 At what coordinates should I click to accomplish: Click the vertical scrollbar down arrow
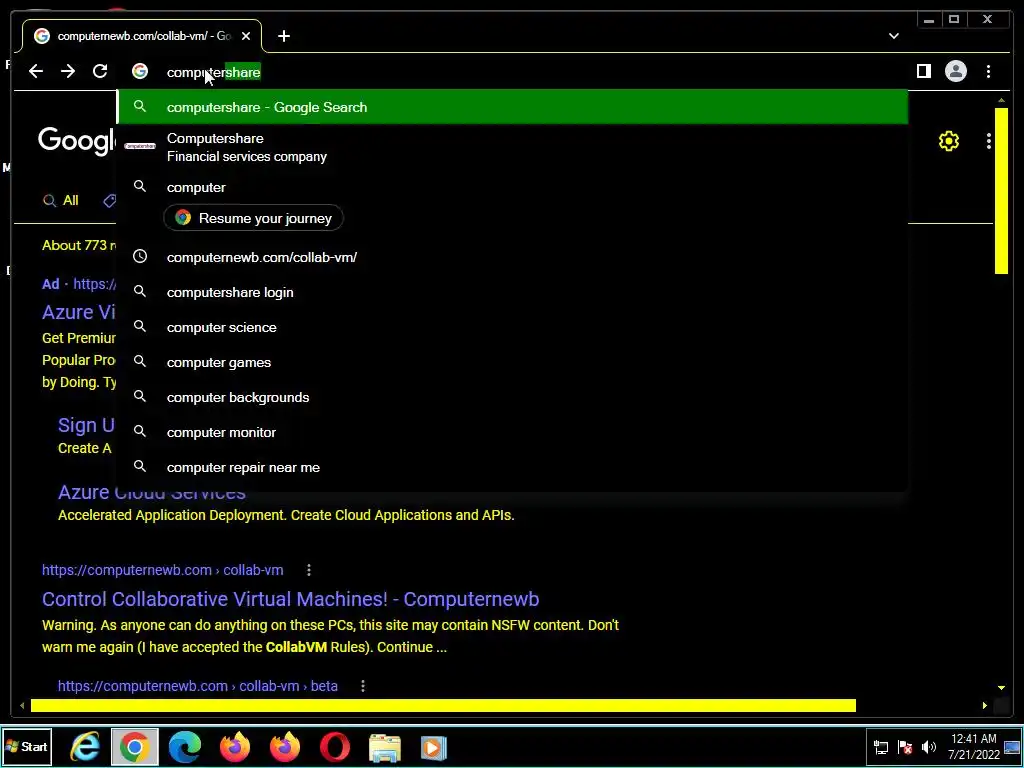(x=1001, y=688)
